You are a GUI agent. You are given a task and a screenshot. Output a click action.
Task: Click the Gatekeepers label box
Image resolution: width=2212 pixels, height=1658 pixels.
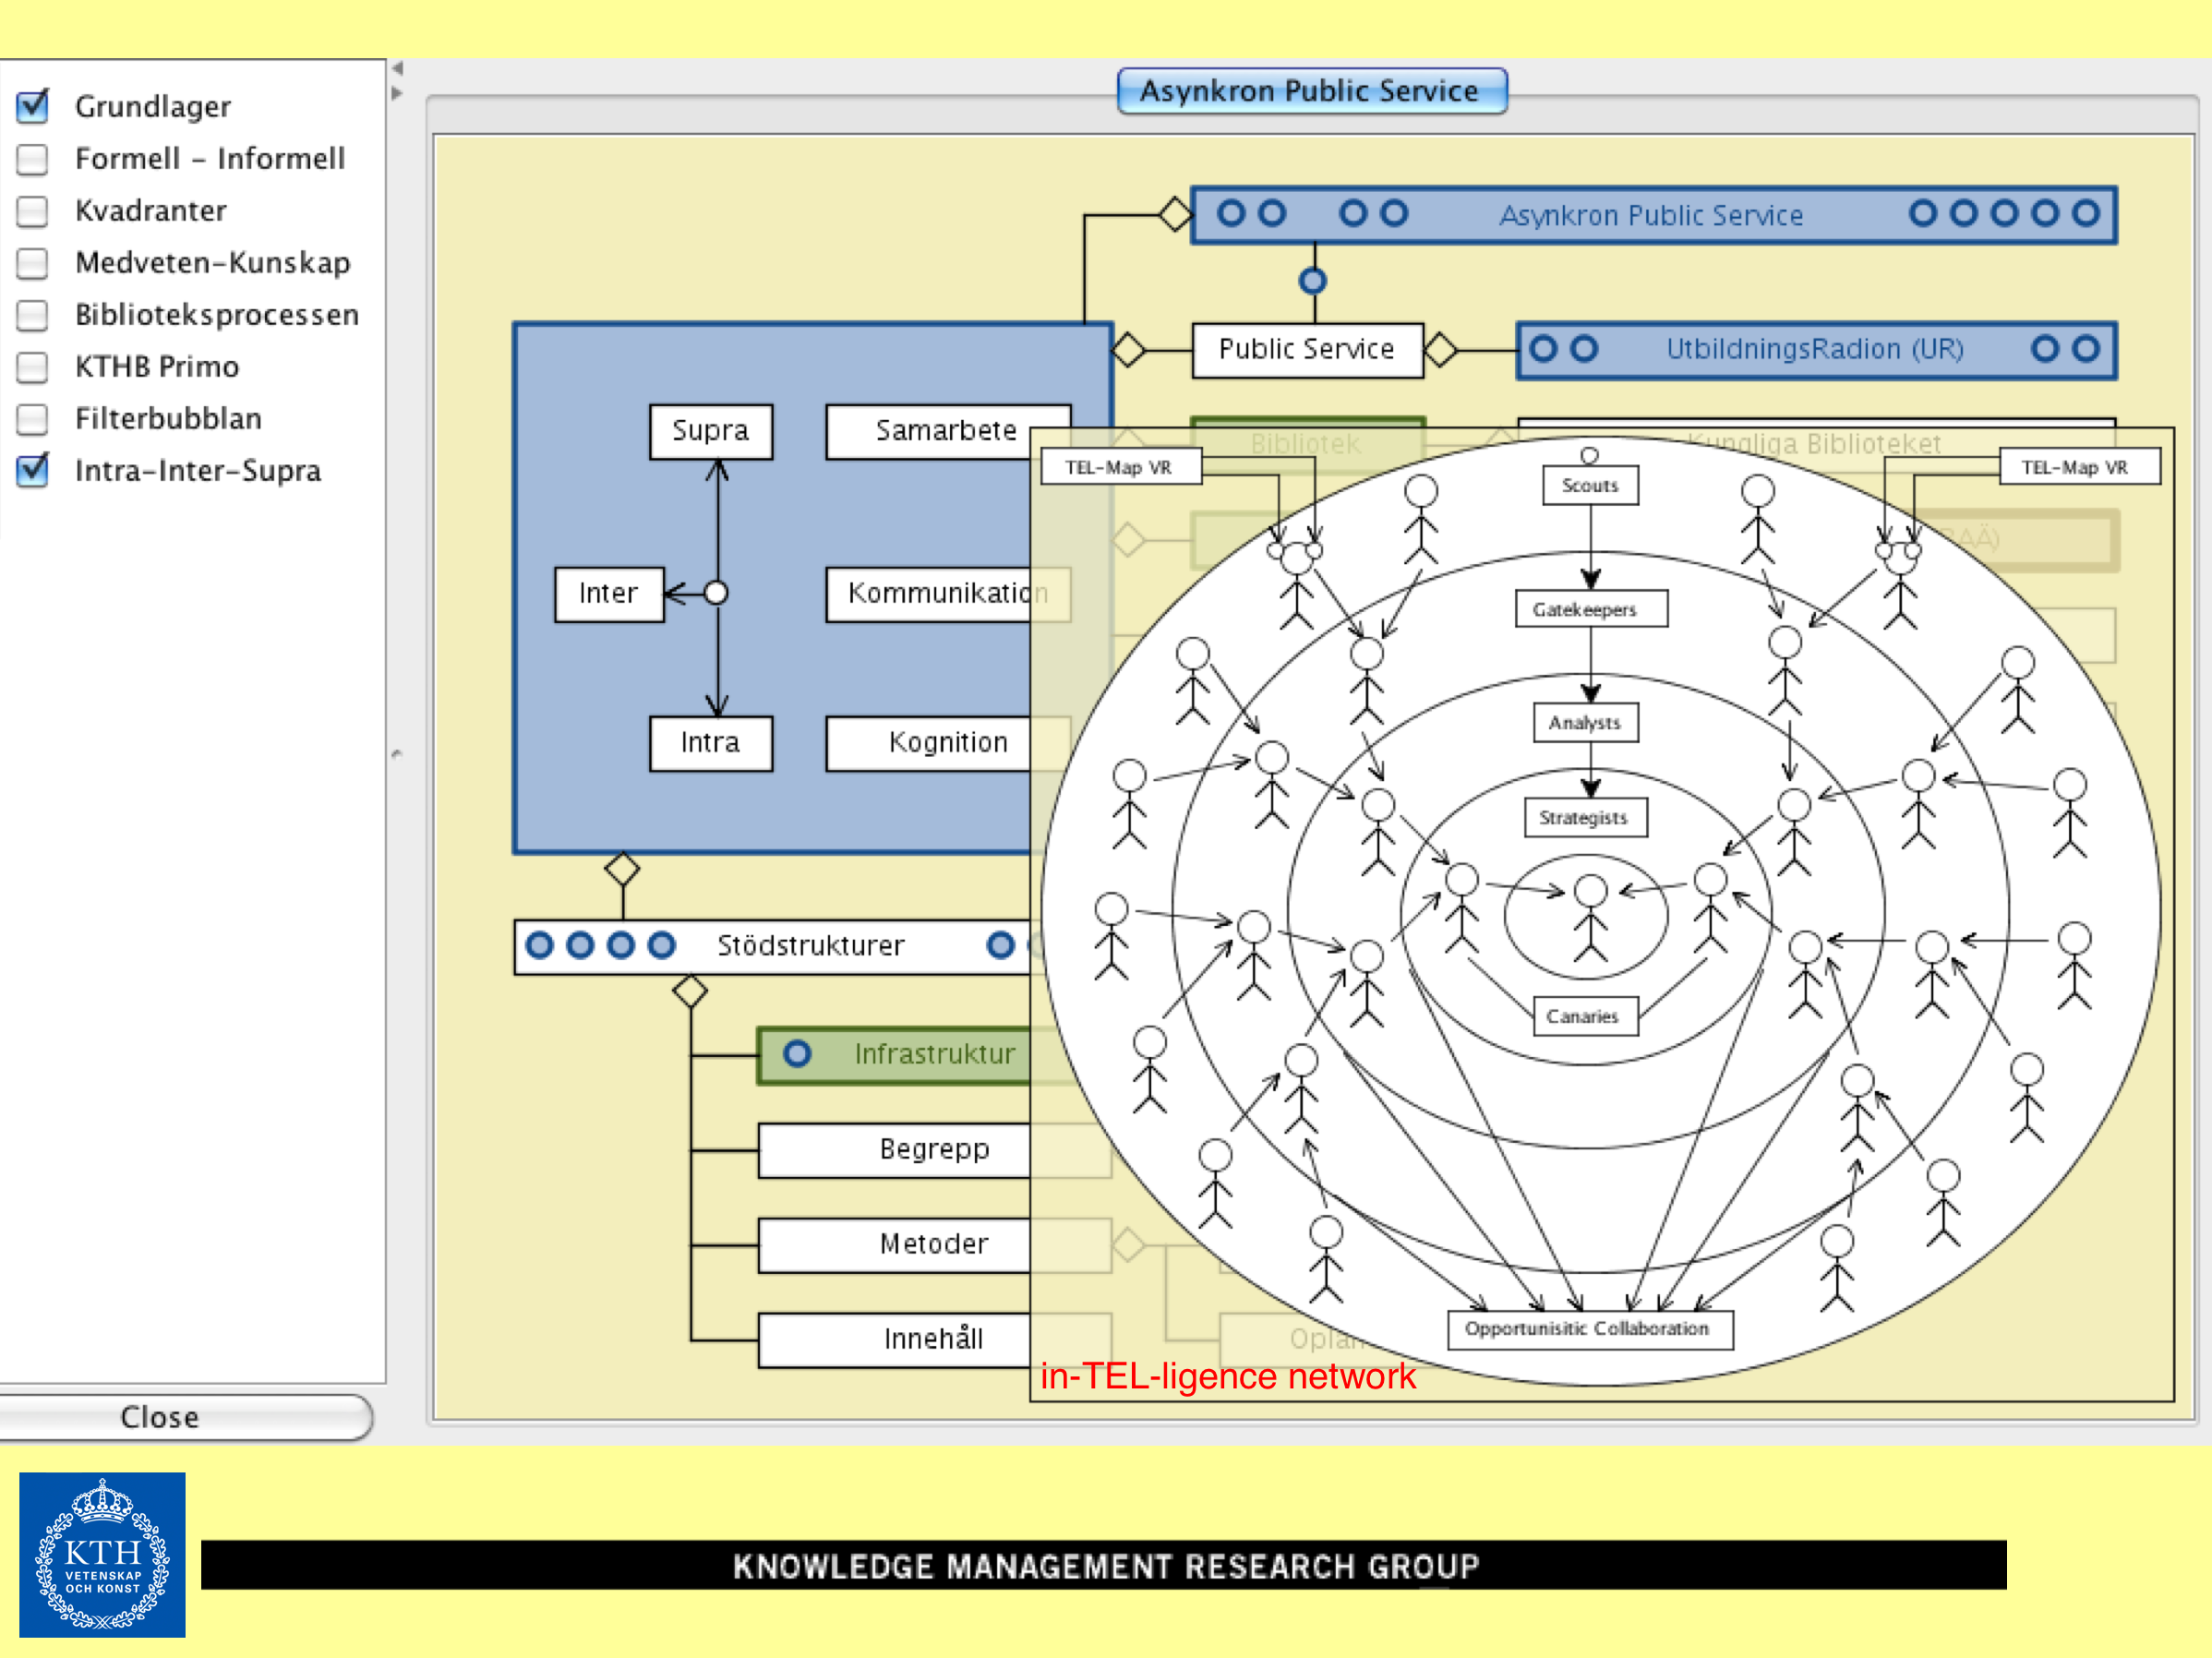pos(1590,609)
